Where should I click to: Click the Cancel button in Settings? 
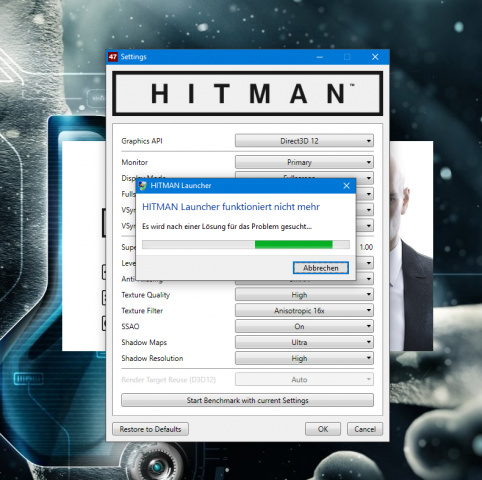pos(365,429)
